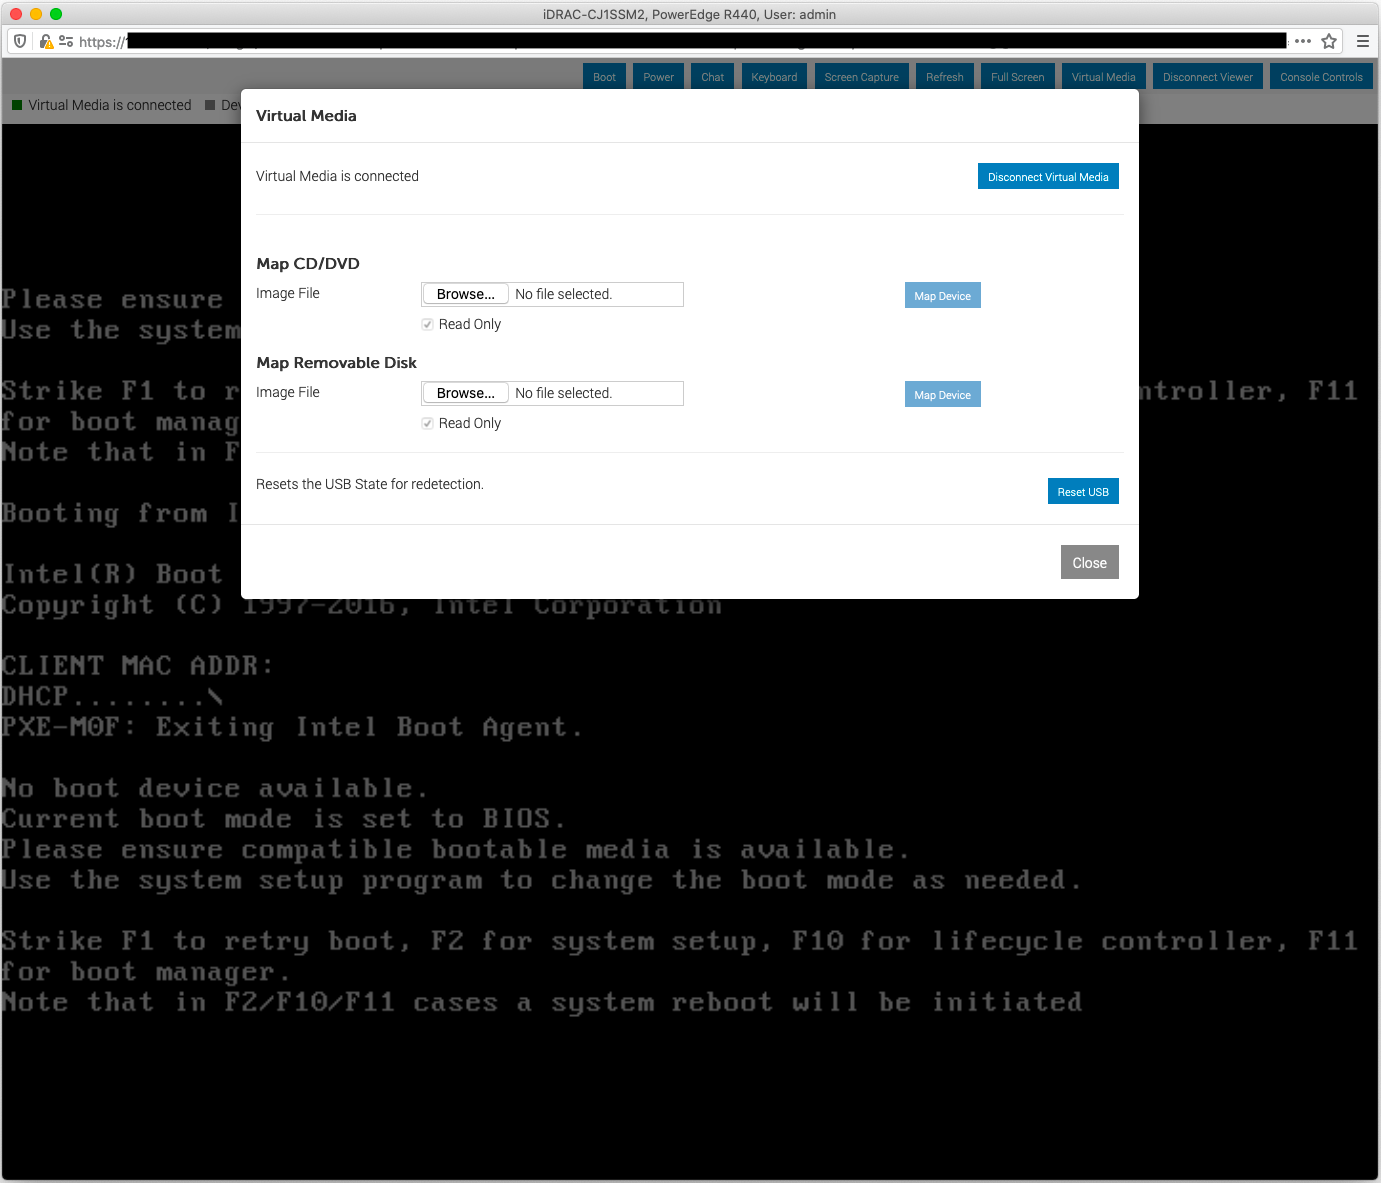The height and width of the screenshot is (1183, 1381).
Task: Switch the console to Full Screen
Action: pos(1017,76)
